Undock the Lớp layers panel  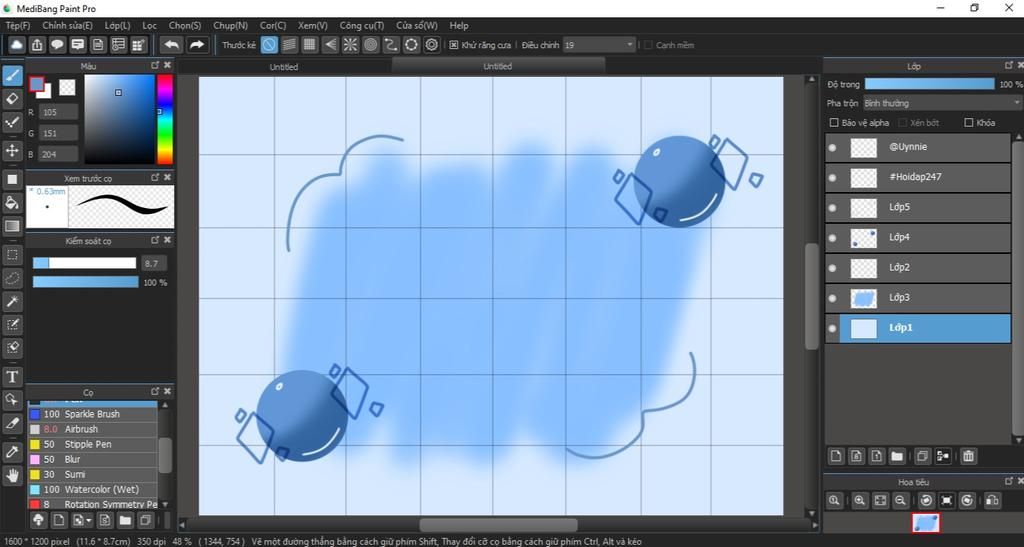[x=1008, y=65]
